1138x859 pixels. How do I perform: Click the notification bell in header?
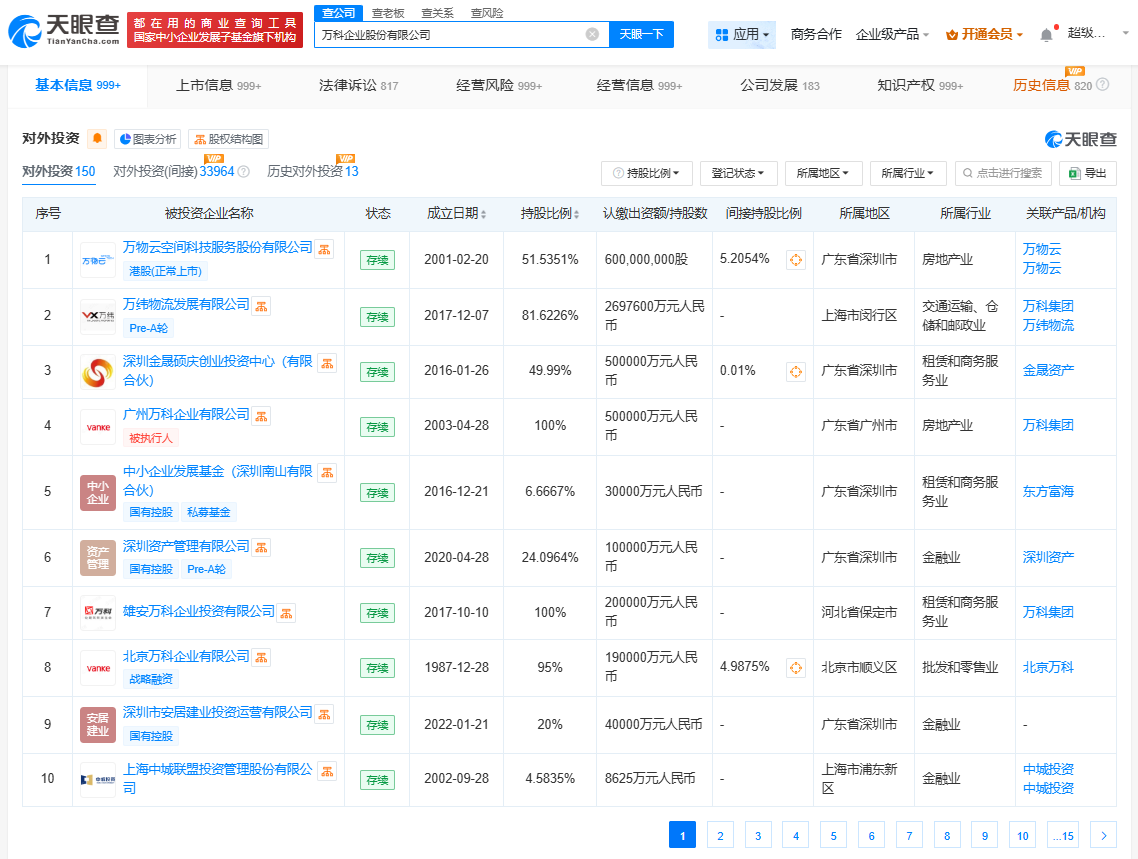1046,34
